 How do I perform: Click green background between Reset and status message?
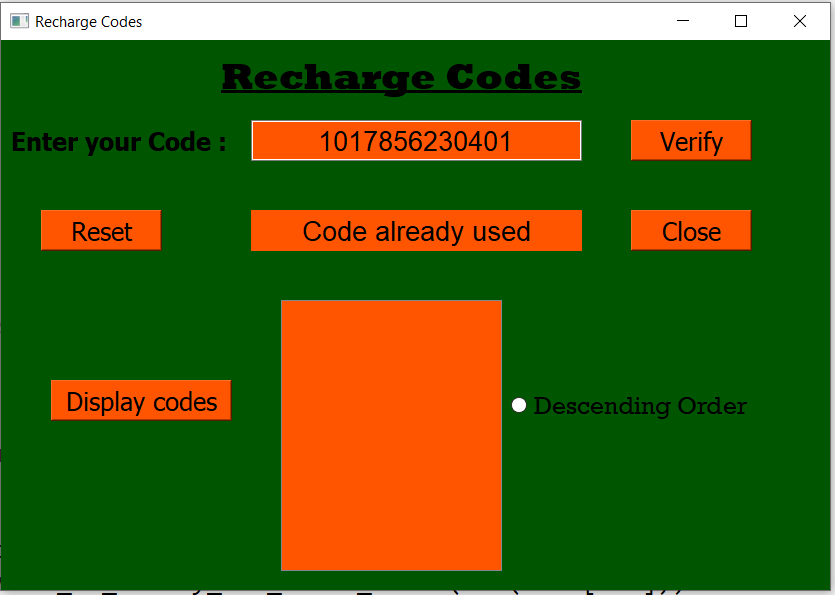click(x=206, y=231)
